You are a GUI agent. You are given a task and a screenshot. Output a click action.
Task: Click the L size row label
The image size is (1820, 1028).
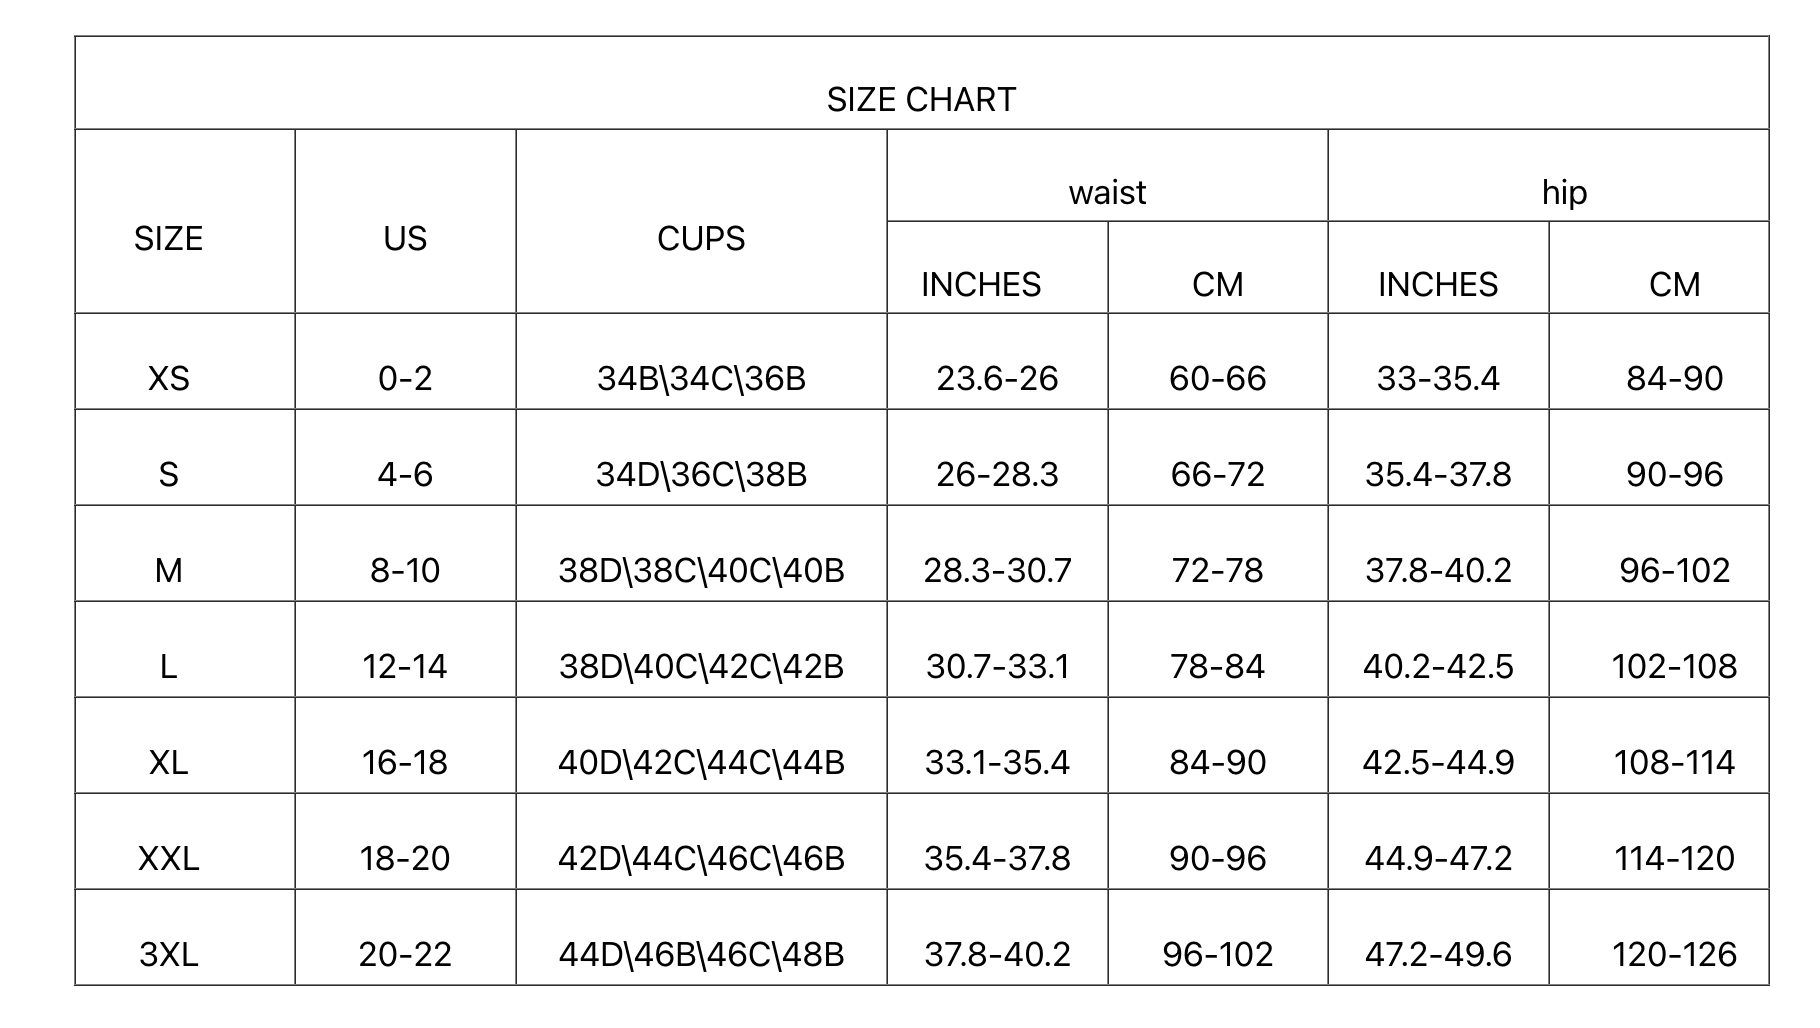click(168, 666)
